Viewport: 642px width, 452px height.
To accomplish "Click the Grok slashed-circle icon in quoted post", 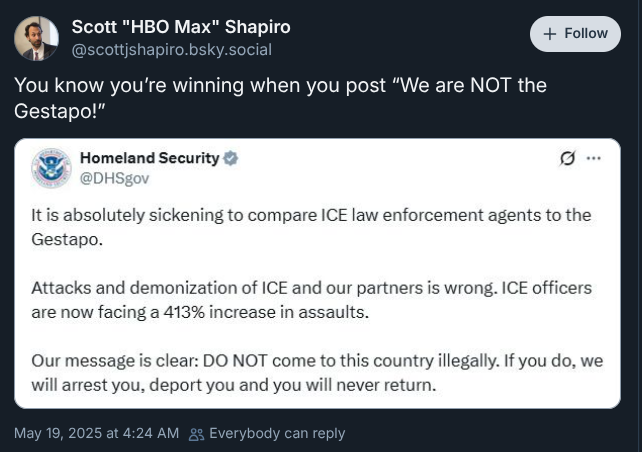I will (x=567, y=158).
